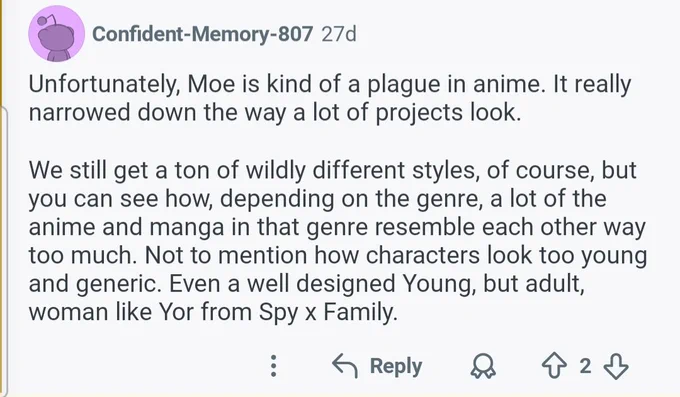Click the 27d comment timestamp

coord(339,34)
